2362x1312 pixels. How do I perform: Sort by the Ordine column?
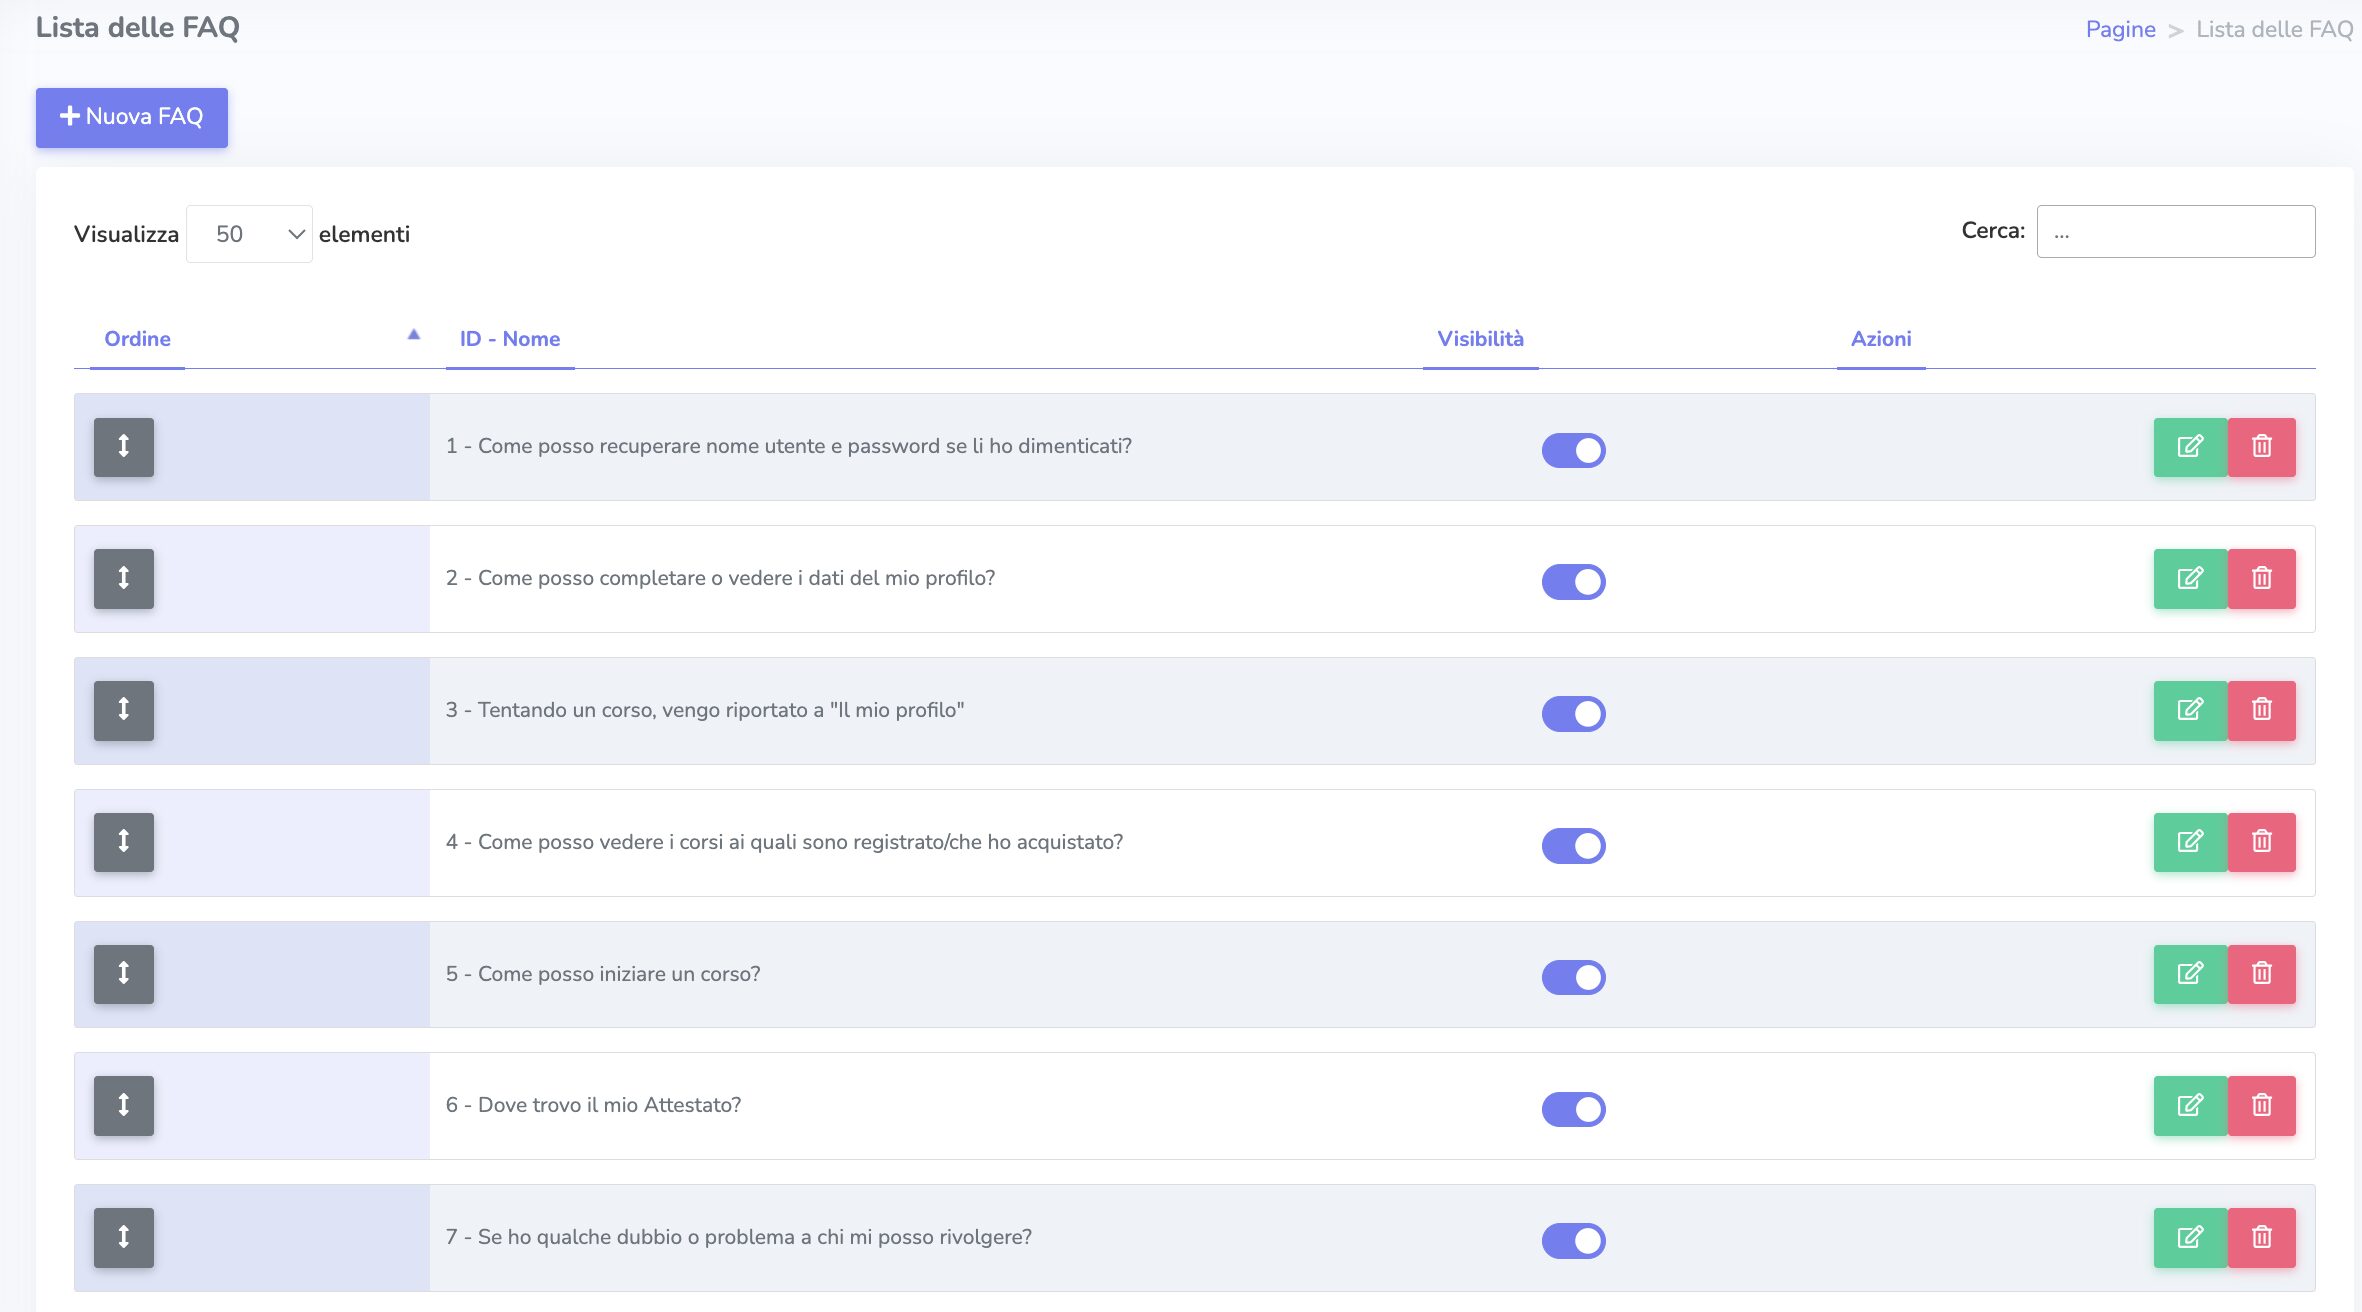(138, 339)
